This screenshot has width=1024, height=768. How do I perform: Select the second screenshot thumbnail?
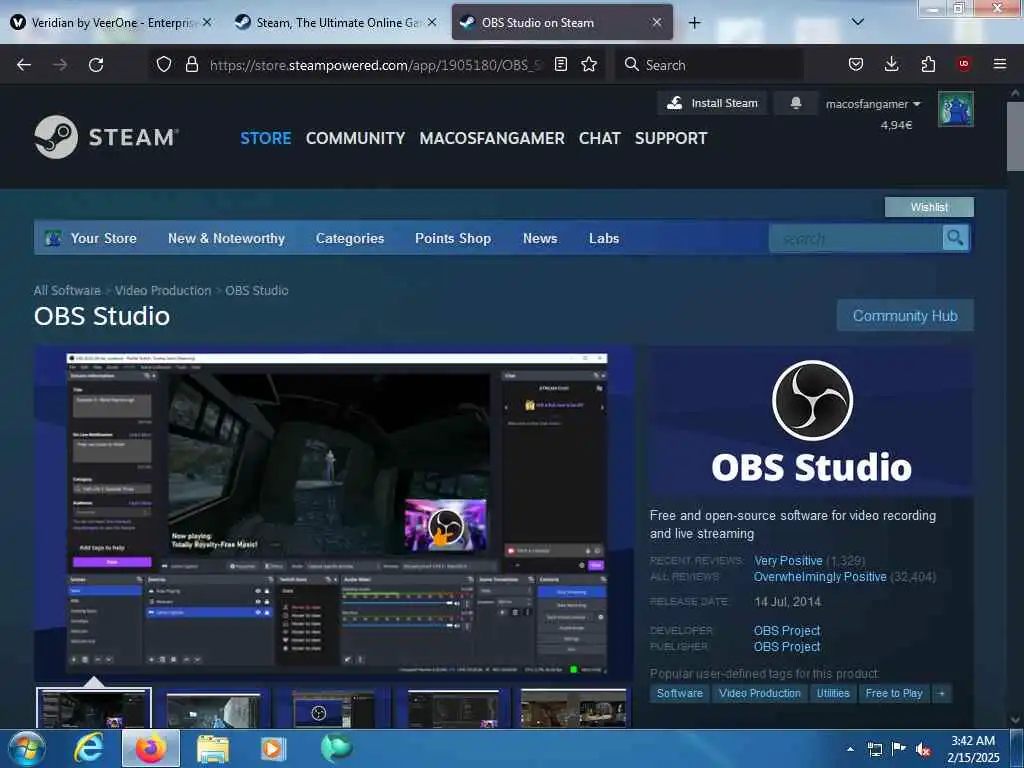(213, 708)
